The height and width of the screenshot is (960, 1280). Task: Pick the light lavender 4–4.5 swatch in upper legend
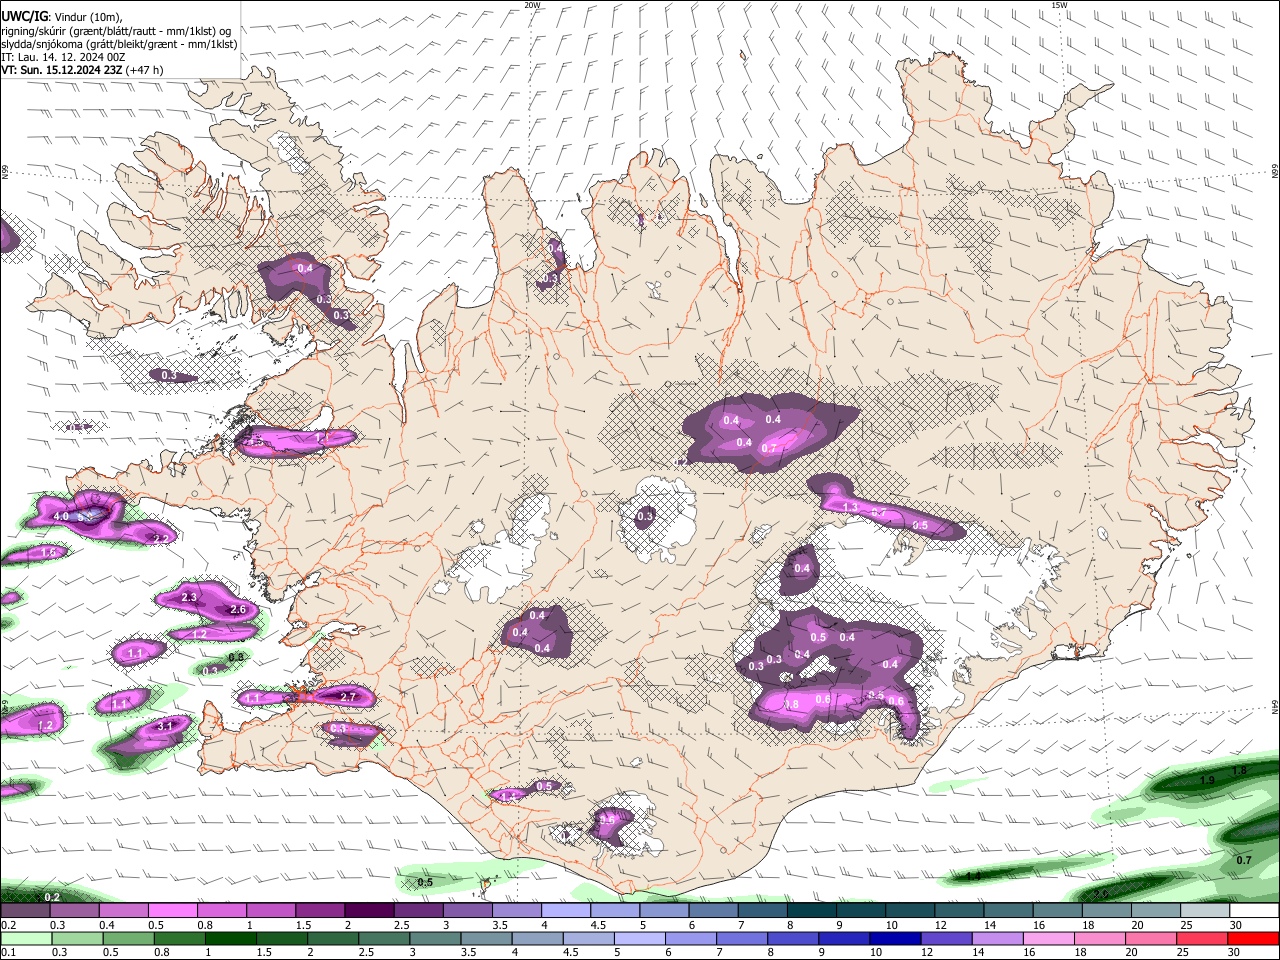pos(567,911)
